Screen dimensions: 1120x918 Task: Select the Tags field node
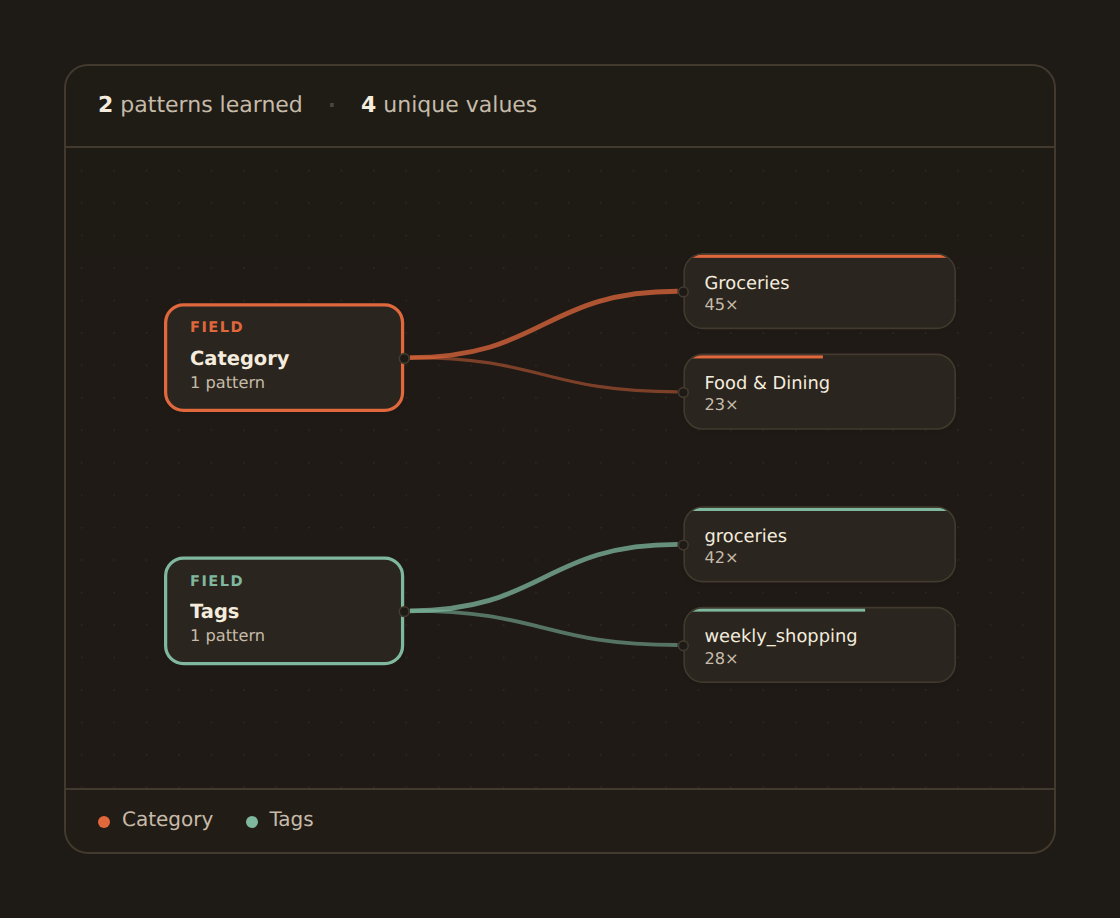[x=284, y=611]
